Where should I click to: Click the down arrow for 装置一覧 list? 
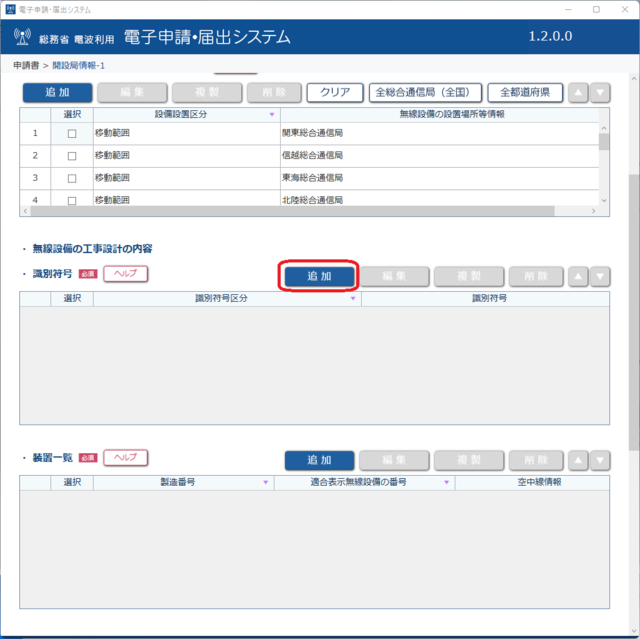[x=600, y=460]
